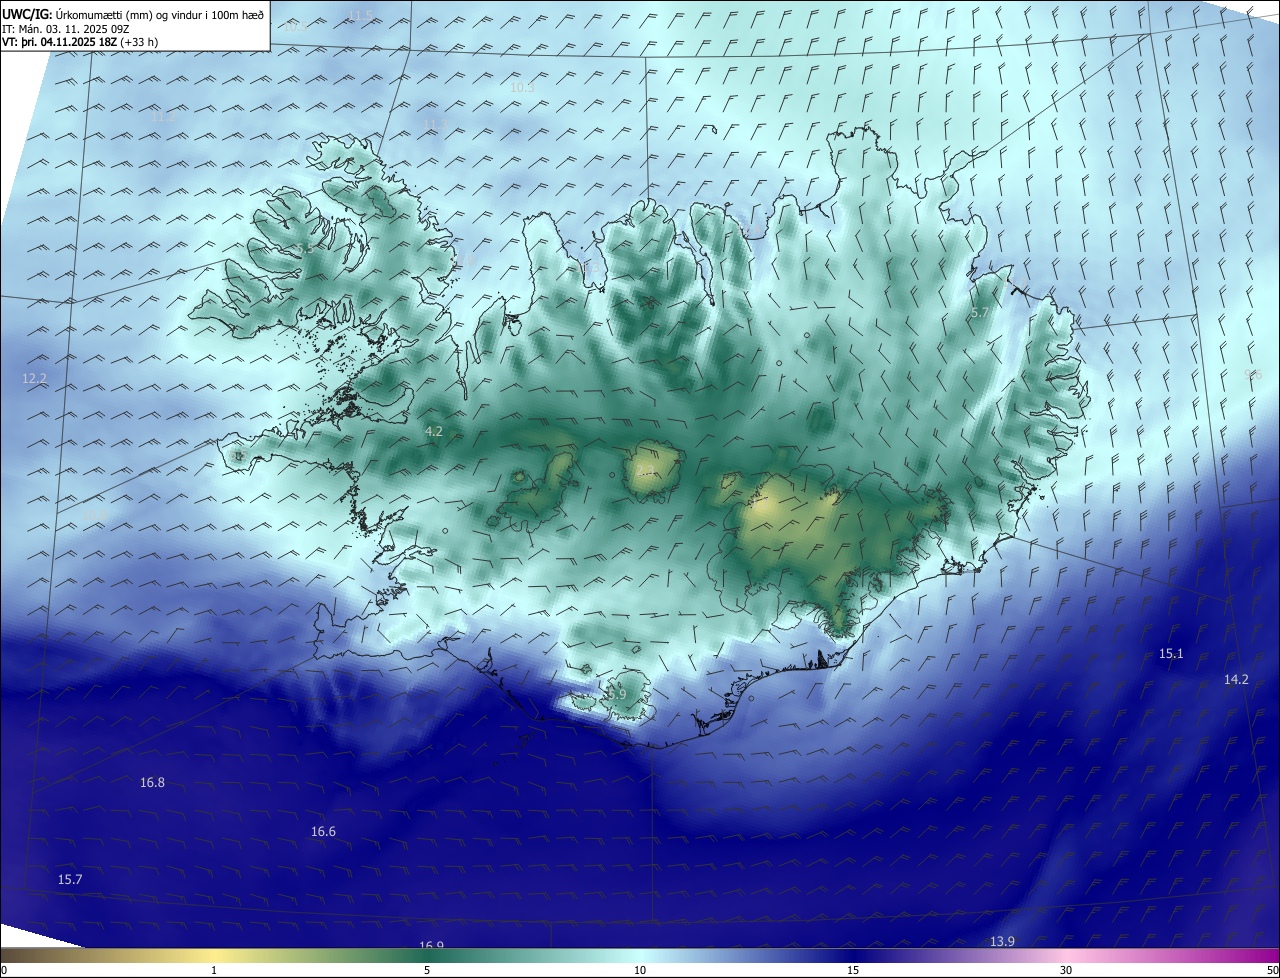The image size is (1280, 978).
Task: Pick the pale cyan colorbar section above tick 10
Action: (x=640, y=955)
